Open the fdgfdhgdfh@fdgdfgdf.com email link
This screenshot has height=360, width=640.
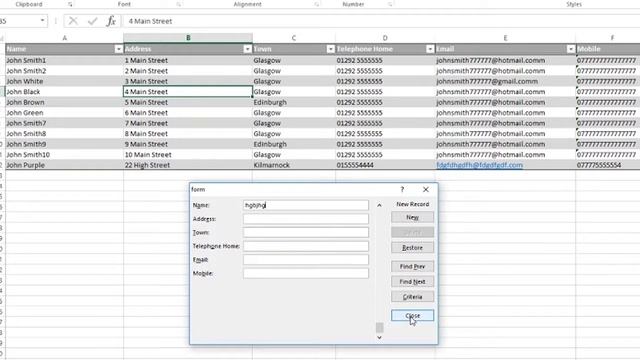tap(480, 165)
